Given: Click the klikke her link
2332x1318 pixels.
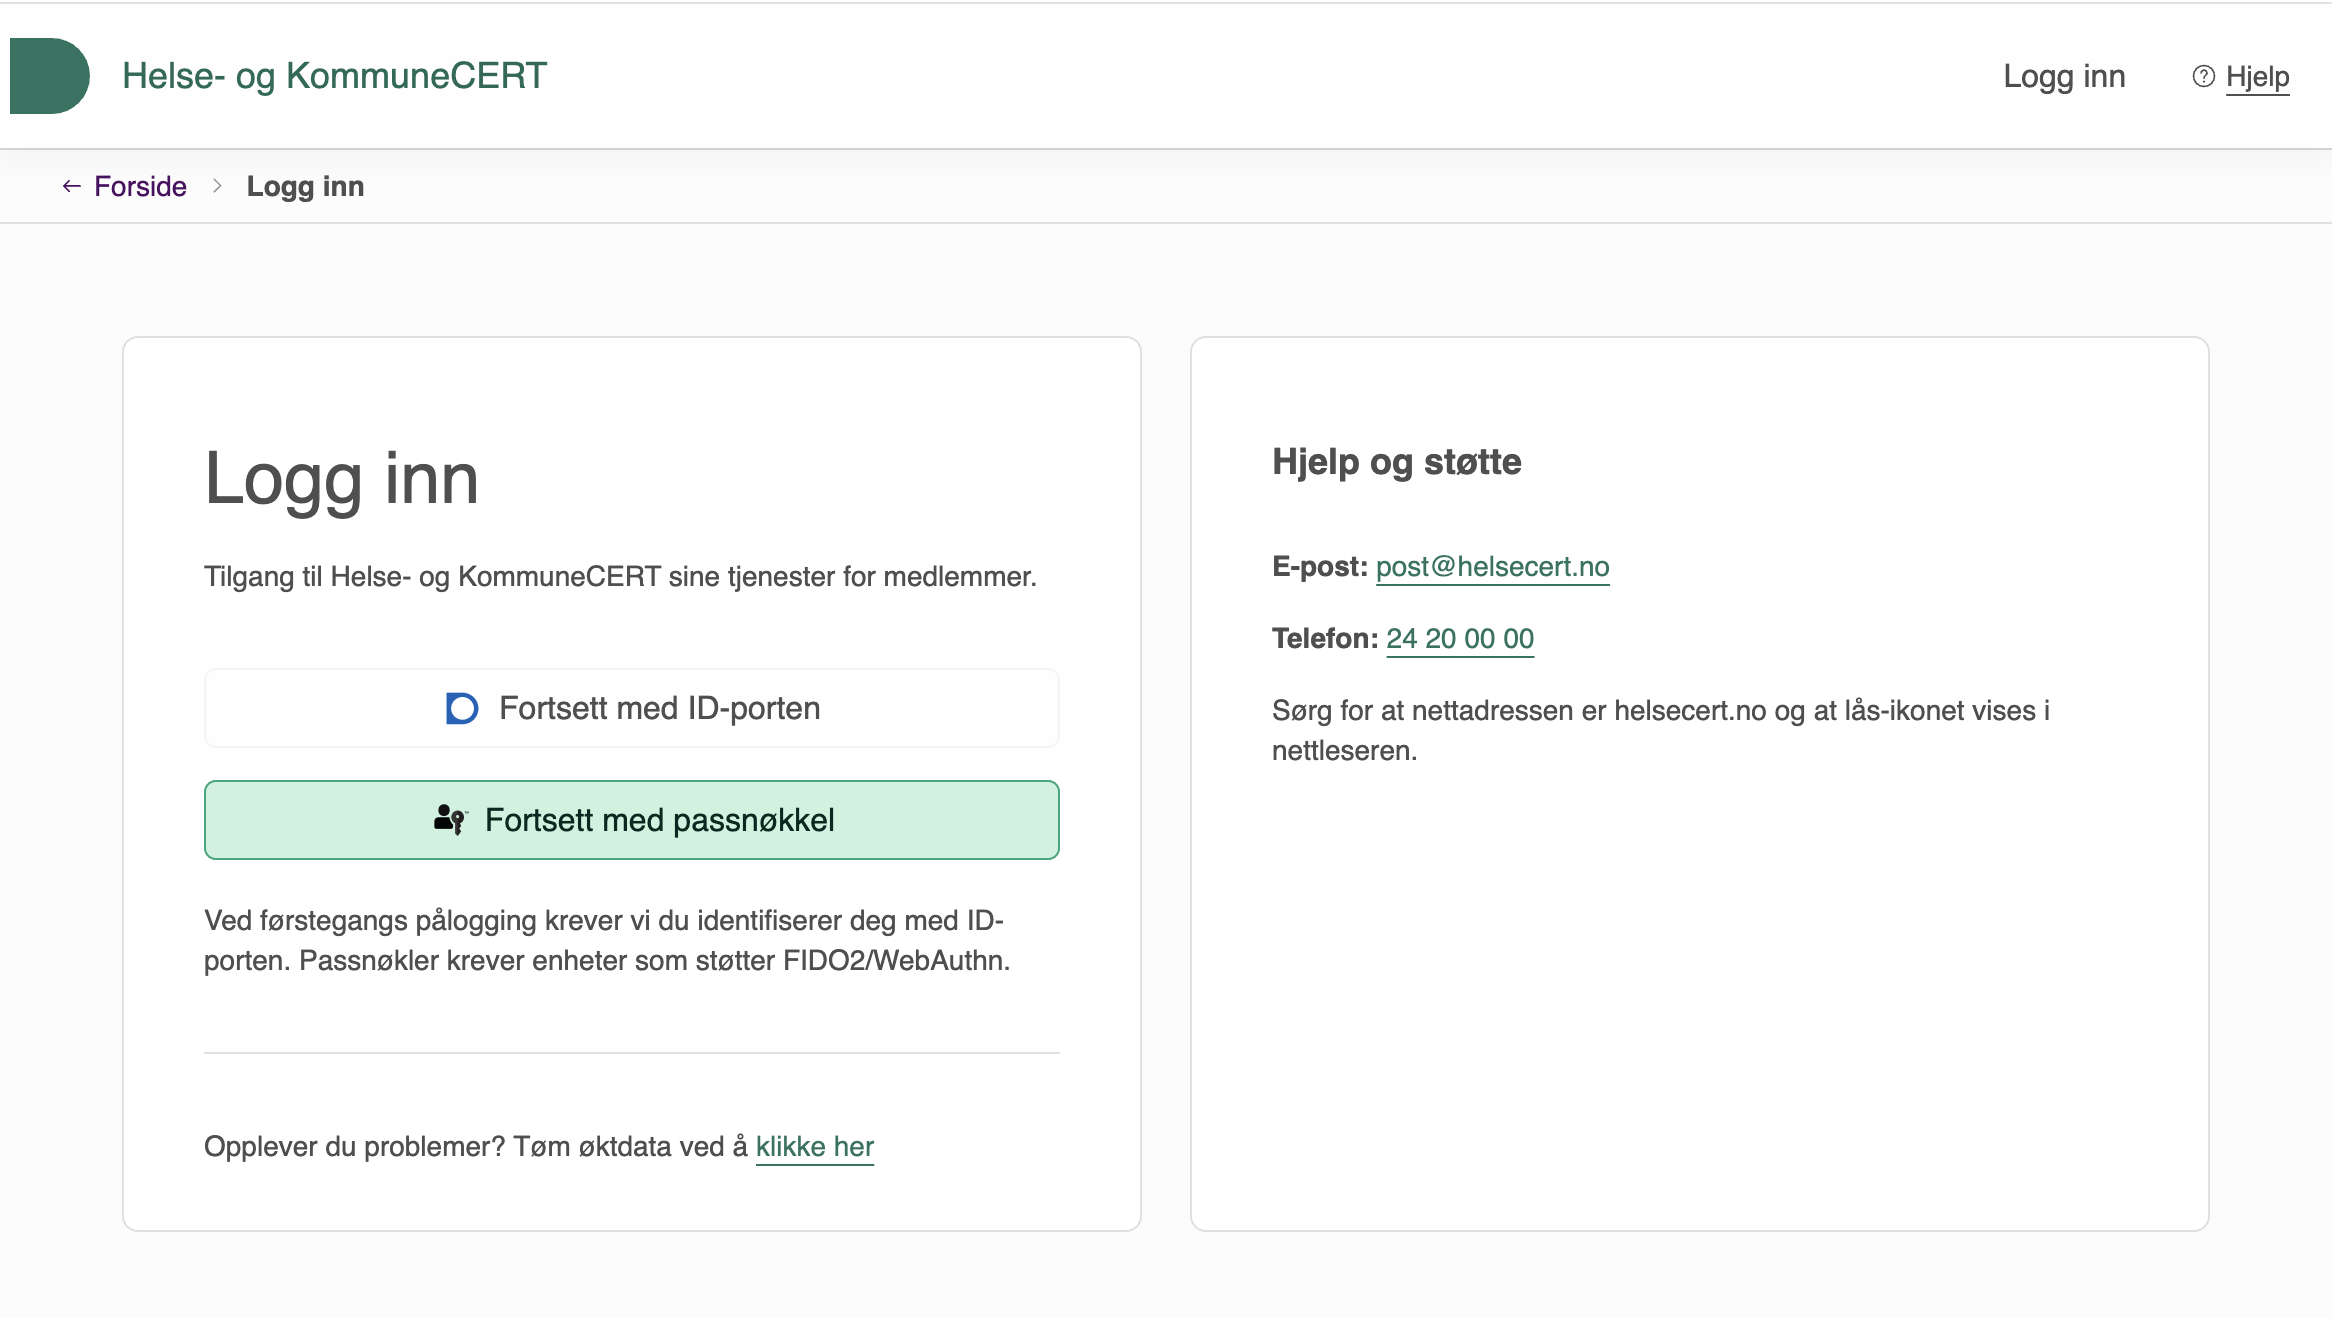Looking at the screenshot, I should pos(814,1146).
